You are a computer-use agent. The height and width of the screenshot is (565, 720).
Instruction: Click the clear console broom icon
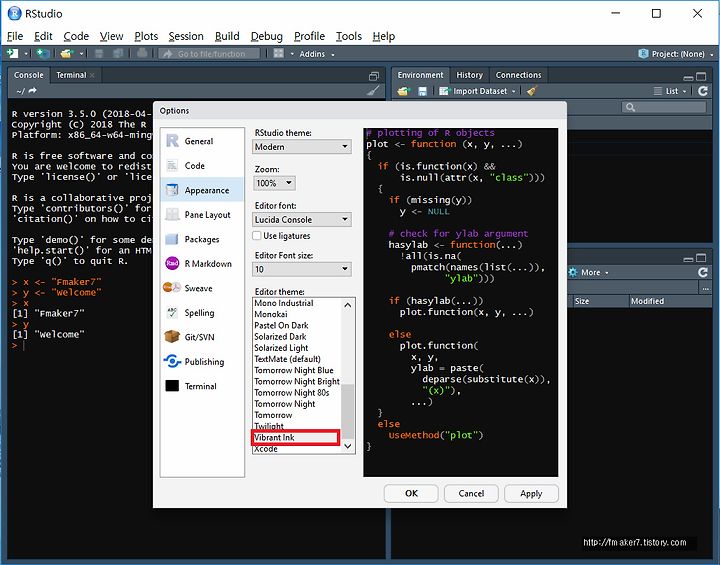coord(373,90)
